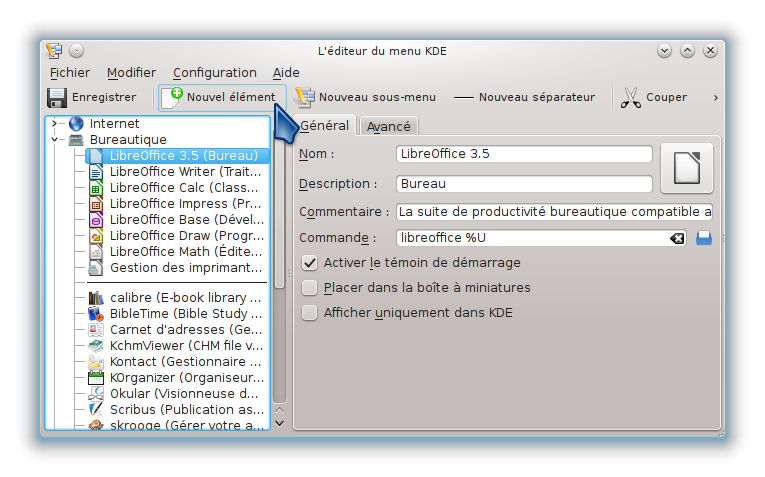
Task: Switch to the Général tab
Action: 324,126
